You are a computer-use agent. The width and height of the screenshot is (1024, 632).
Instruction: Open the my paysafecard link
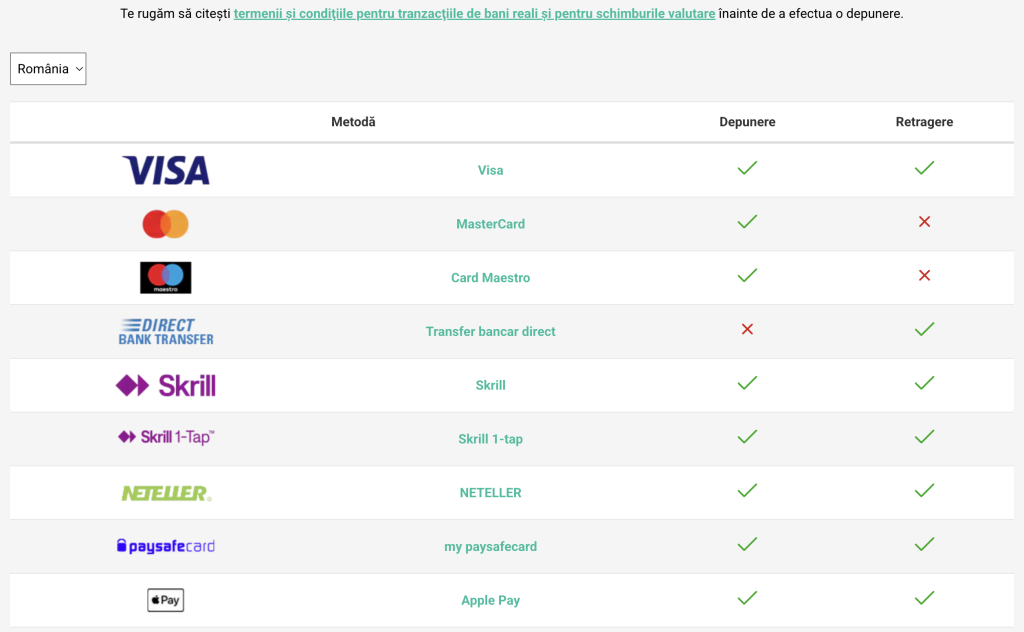(x=490, y=546)
